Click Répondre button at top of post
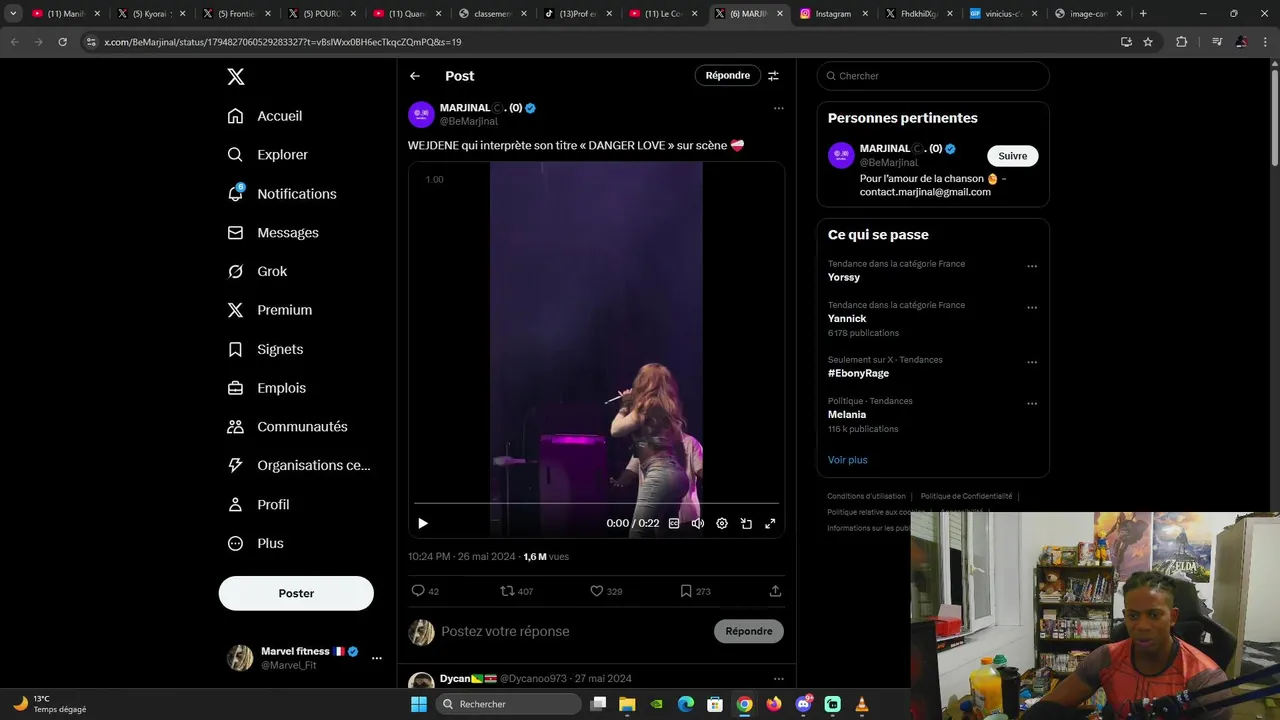 point(727,76)
